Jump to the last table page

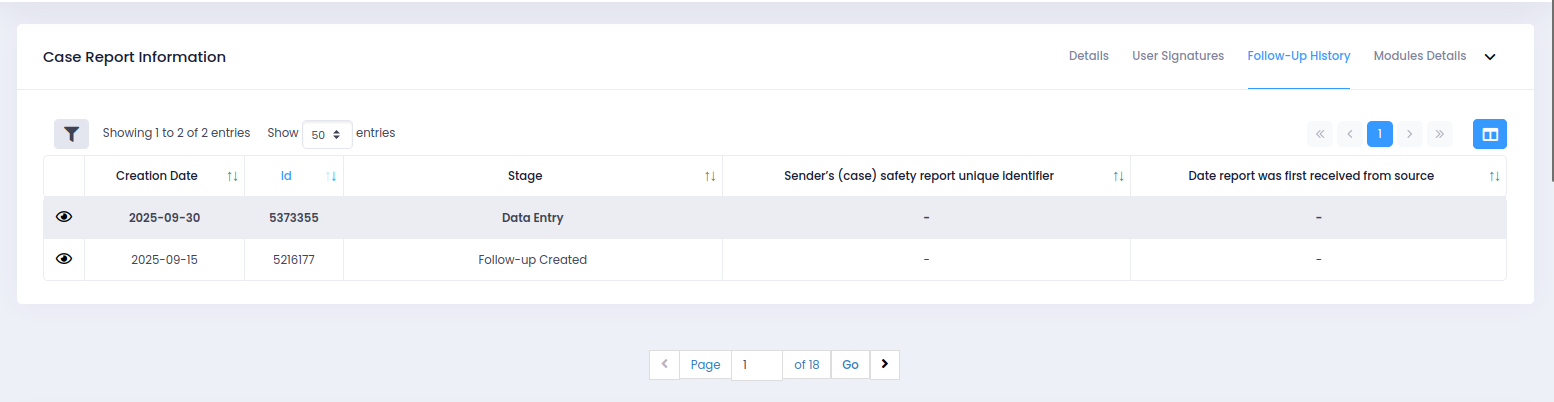point(1440,134)
